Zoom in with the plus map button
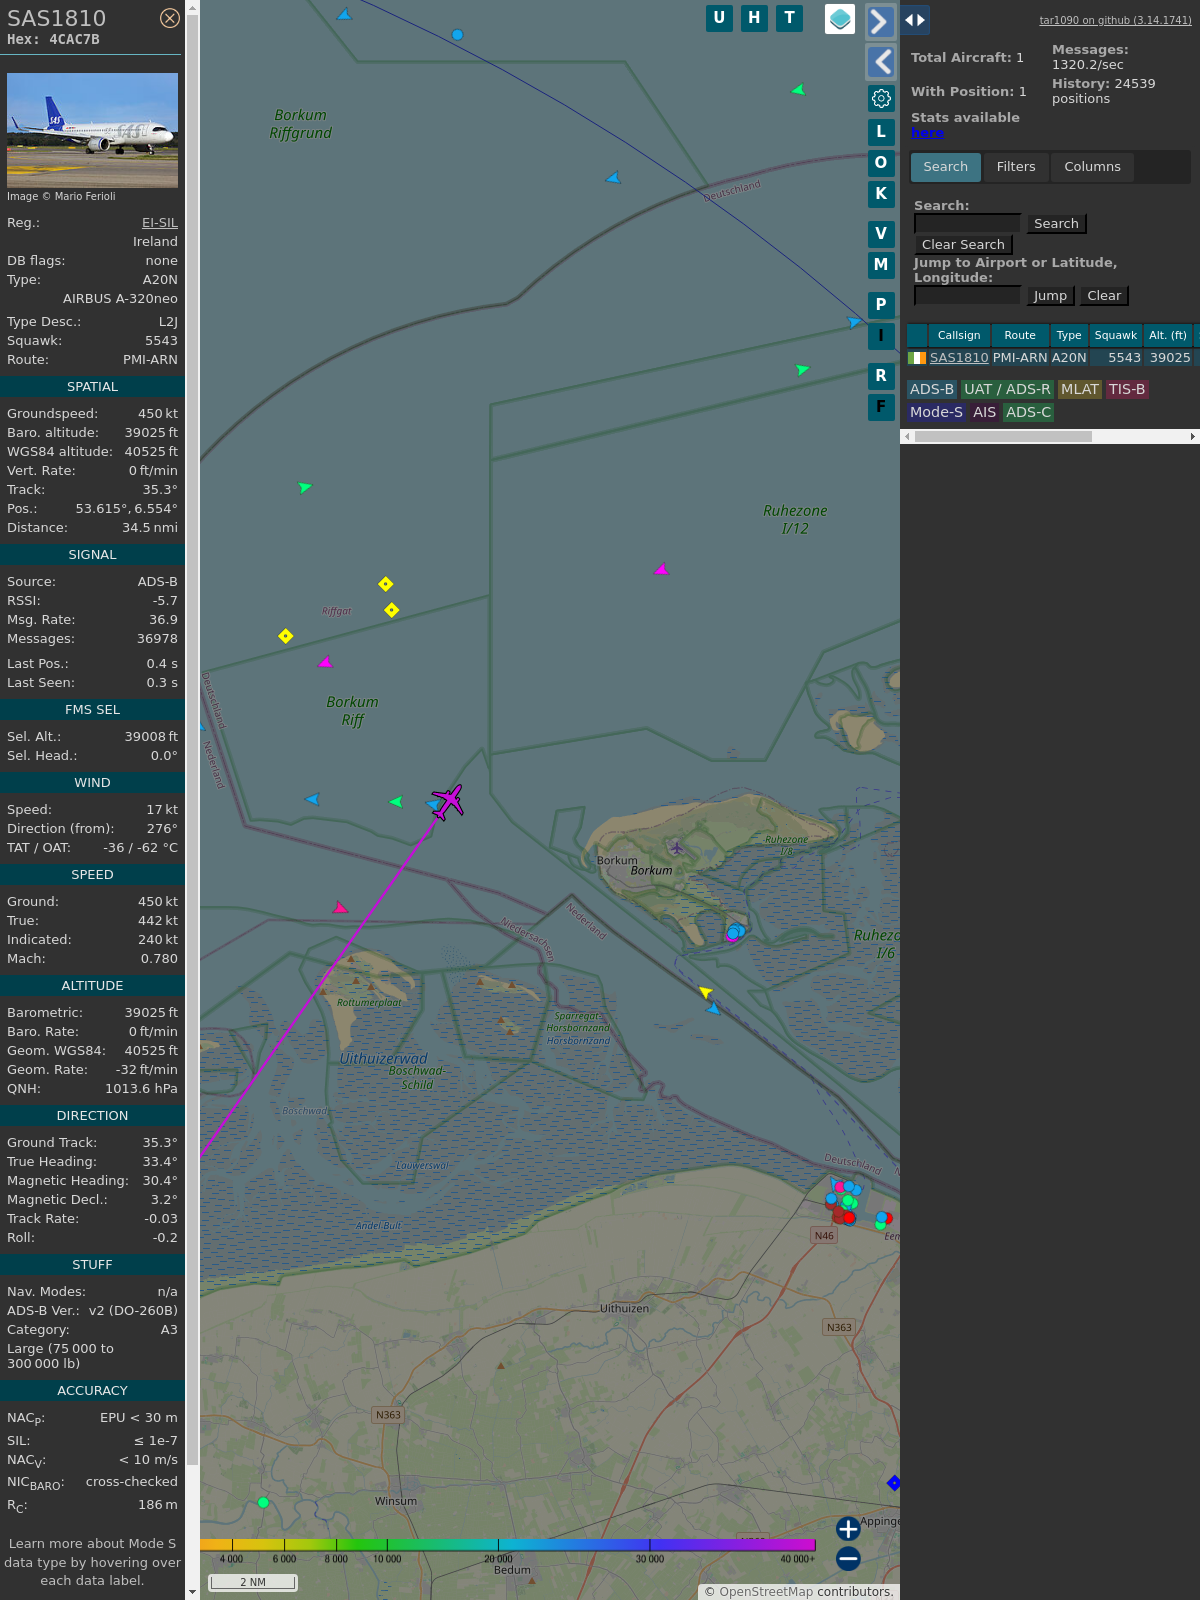This screenshot has width=1200, height=1600. (848, 1528)
